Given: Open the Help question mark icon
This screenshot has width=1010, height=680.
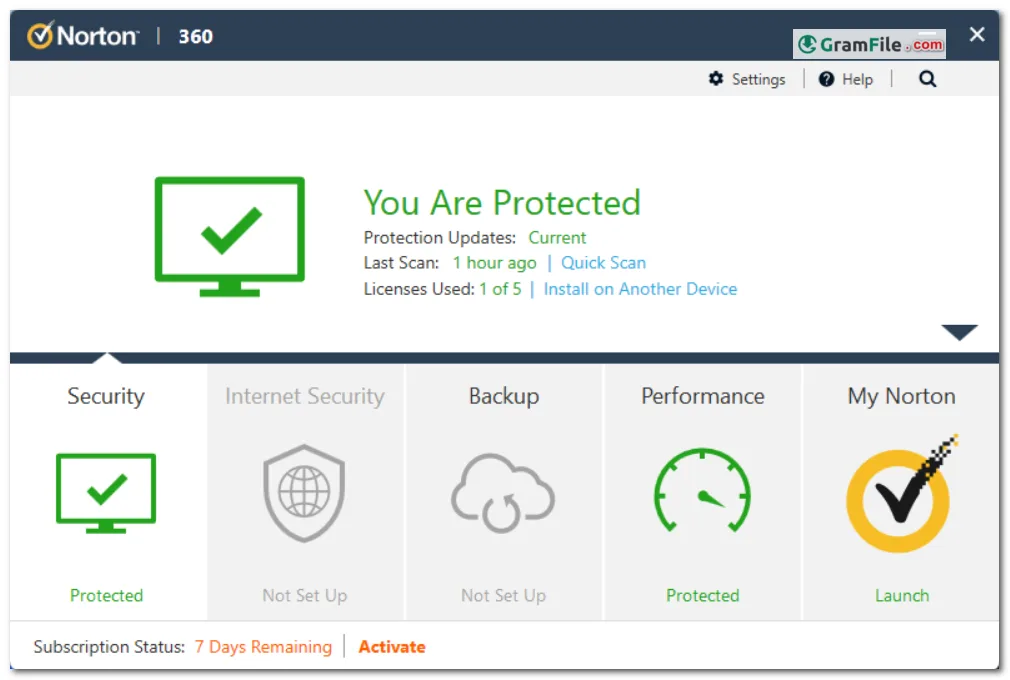Looking at the screenshot, I should (x=826, y=79).
